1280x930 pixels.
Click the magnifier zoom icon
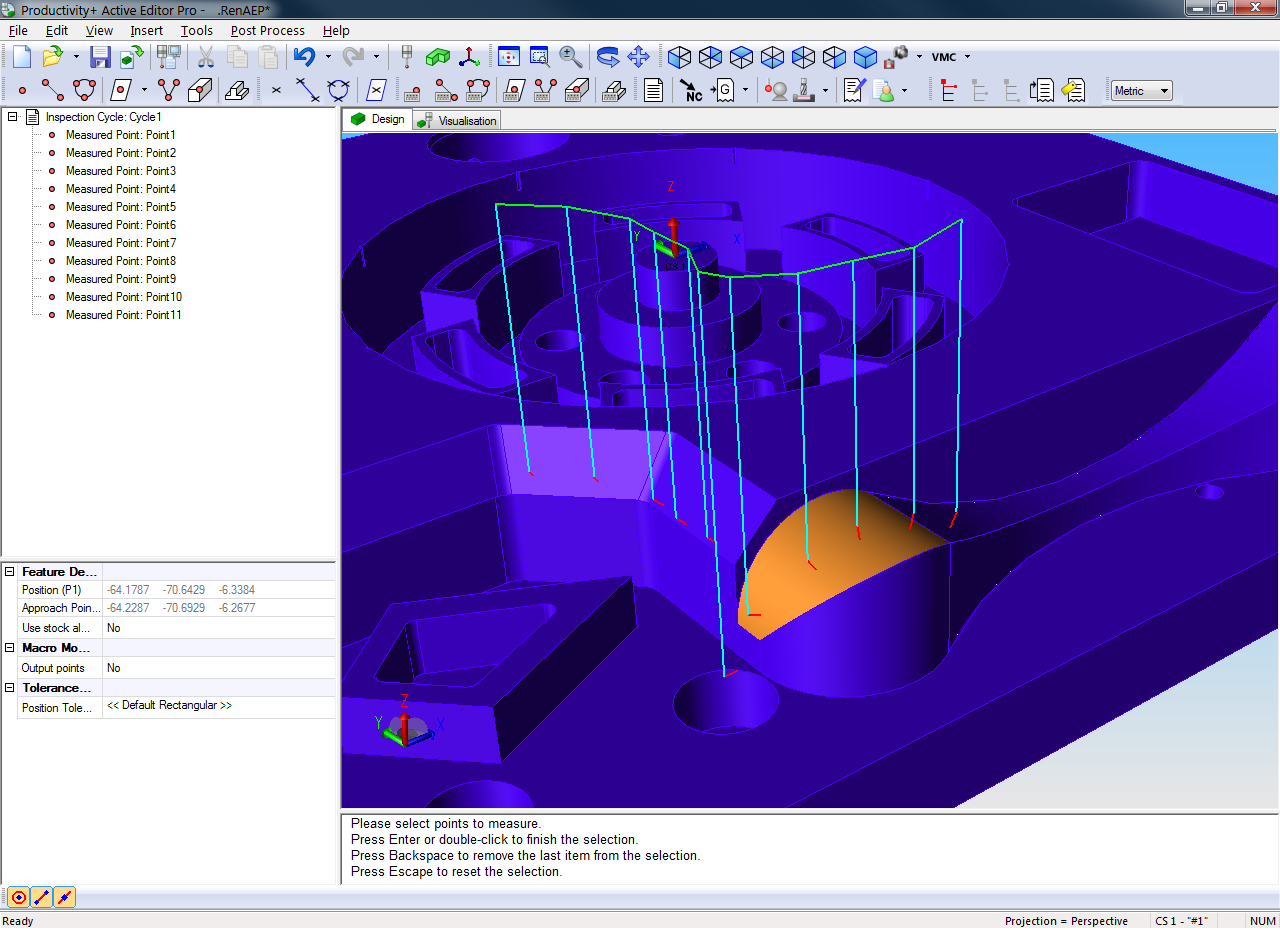point(571,57)
